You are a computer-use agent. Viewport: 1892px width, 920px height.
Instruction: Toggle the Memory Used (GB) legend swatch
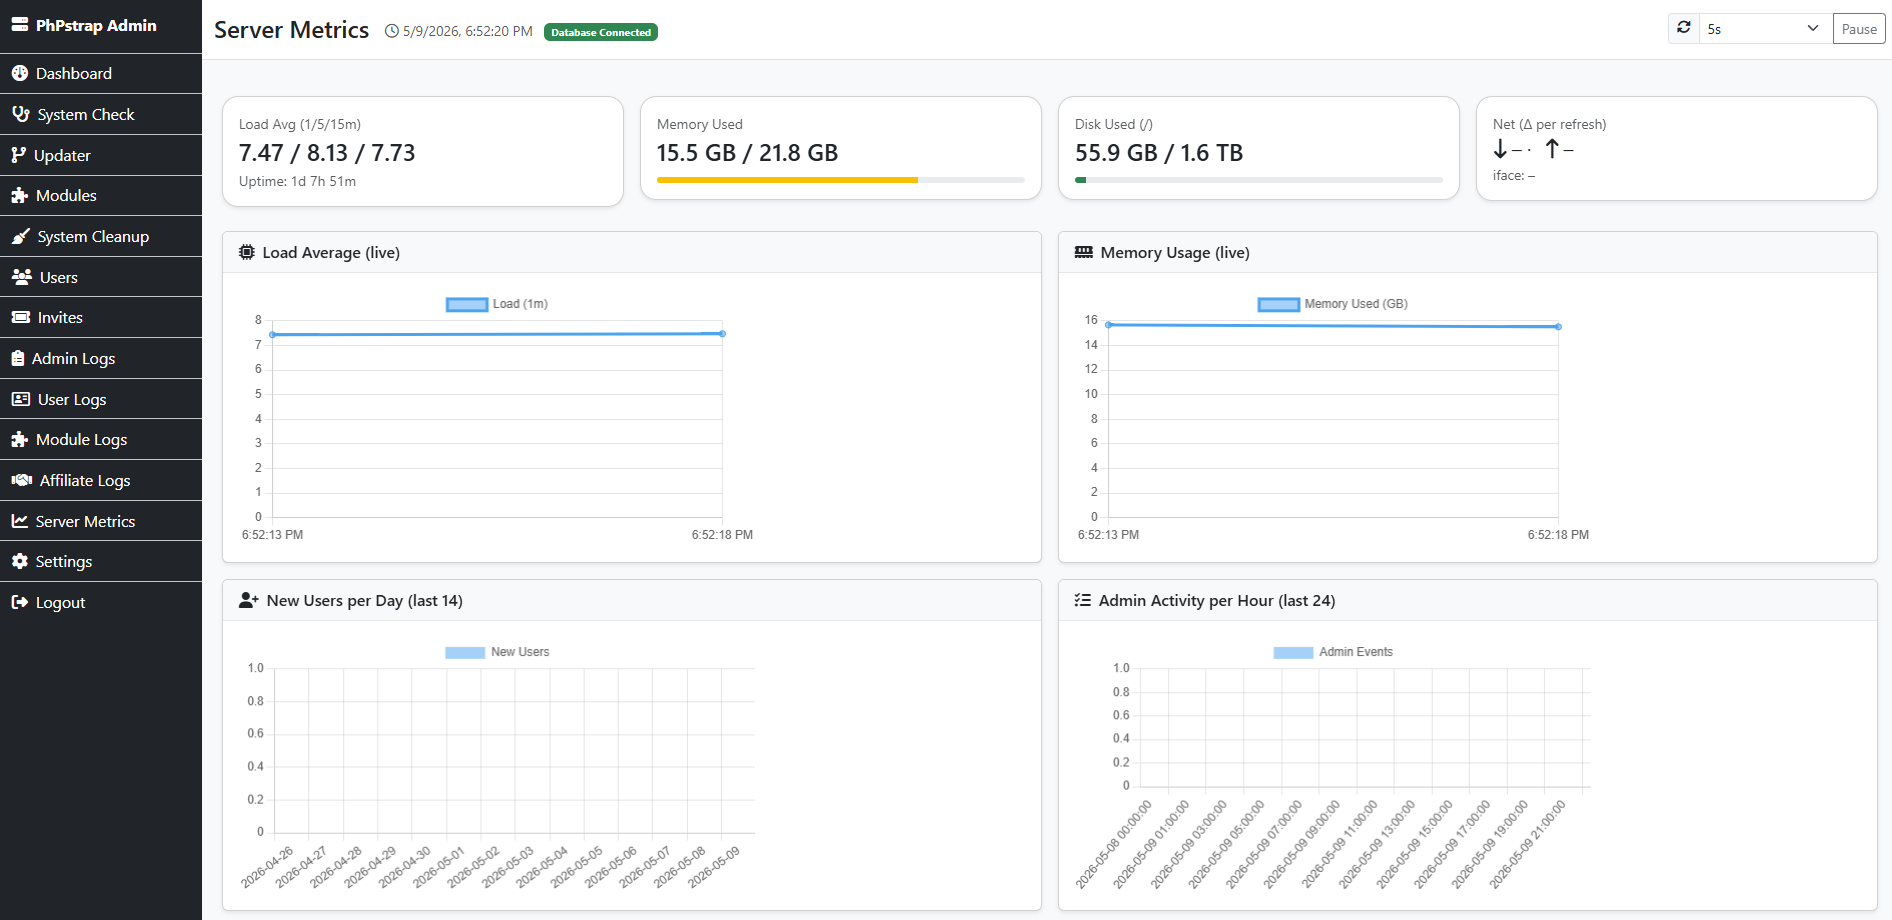pyautogui.click(x=1279, y=304)
